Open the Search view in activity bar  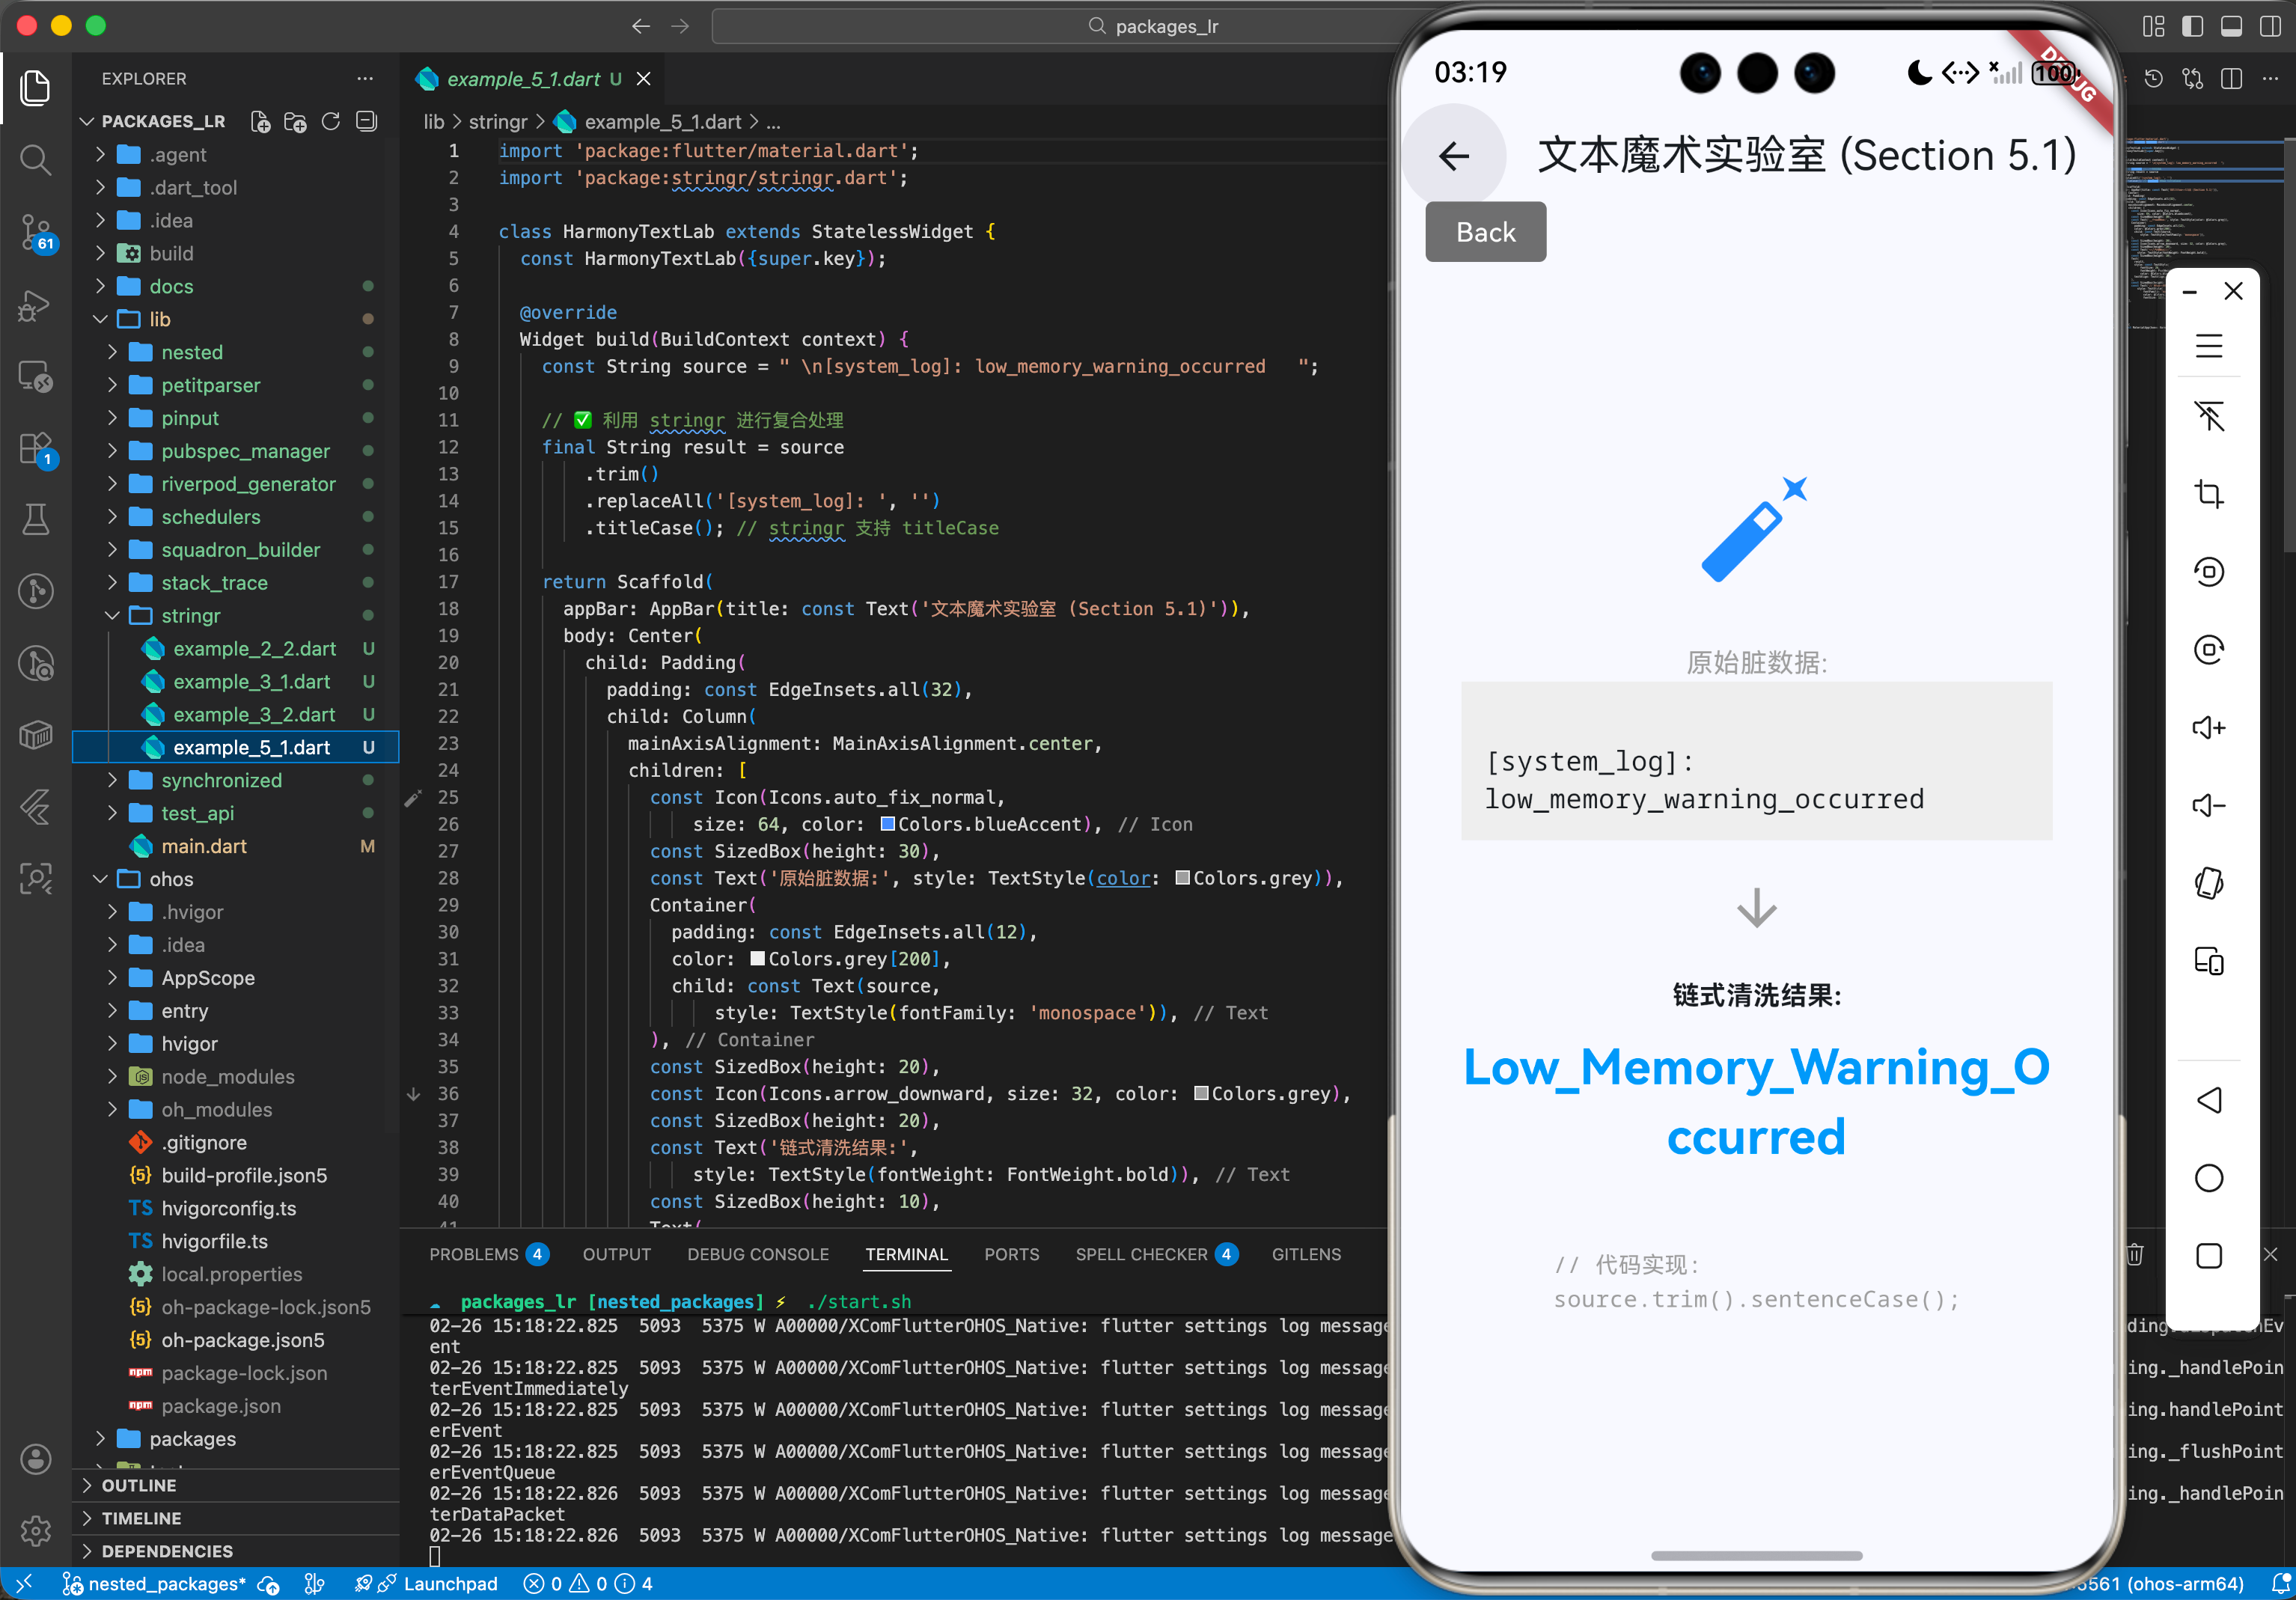(36, 160)
